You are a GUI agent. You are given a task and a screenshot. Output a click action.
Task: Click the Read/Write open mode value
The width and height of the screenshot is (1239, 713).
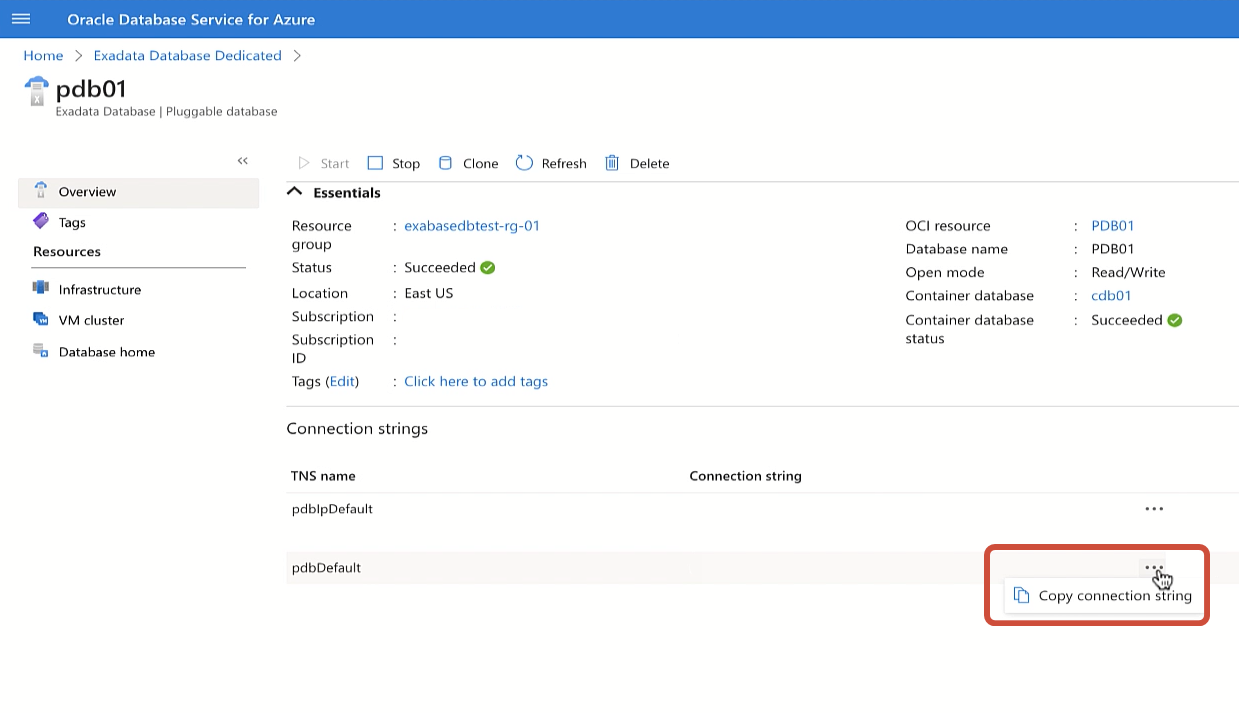1128,272
